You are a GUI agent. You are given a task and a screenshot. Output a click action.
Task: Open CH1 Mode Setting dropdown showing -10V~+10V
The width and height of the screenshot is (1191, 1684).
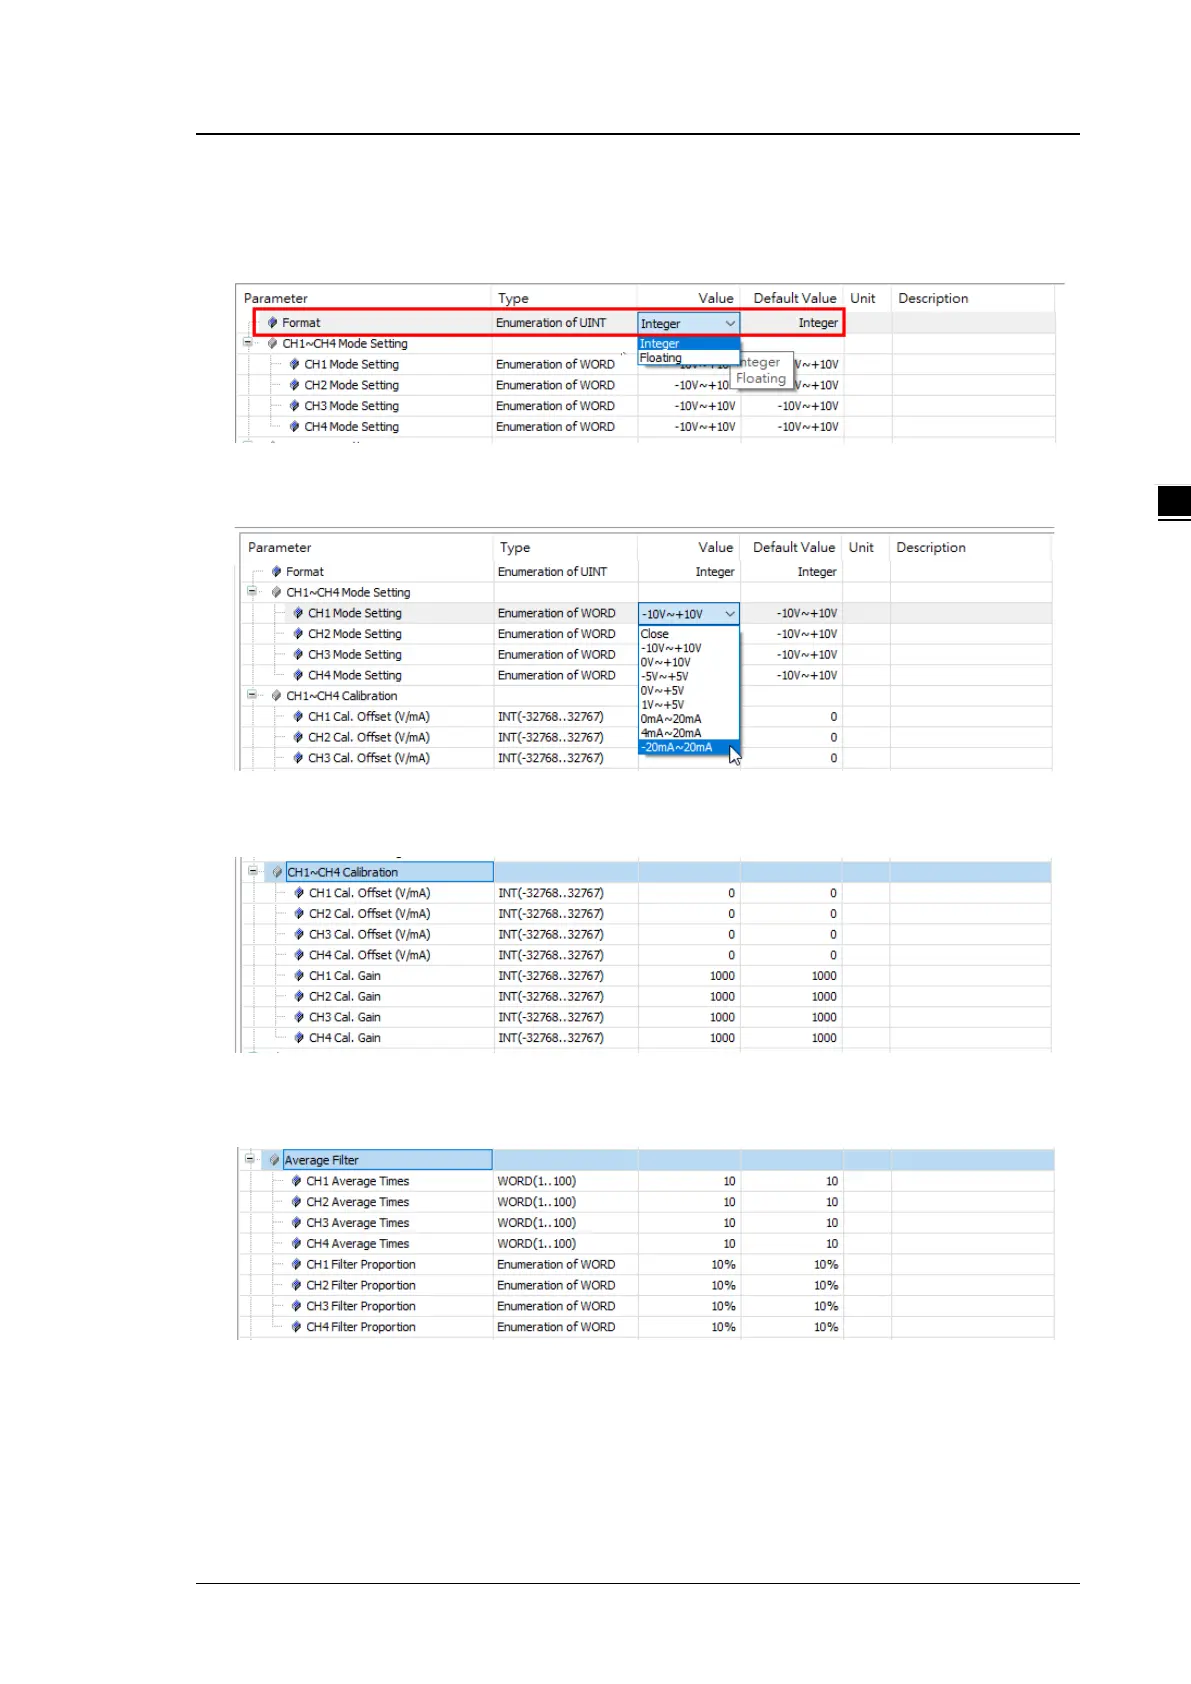click(x=689, y=614)
